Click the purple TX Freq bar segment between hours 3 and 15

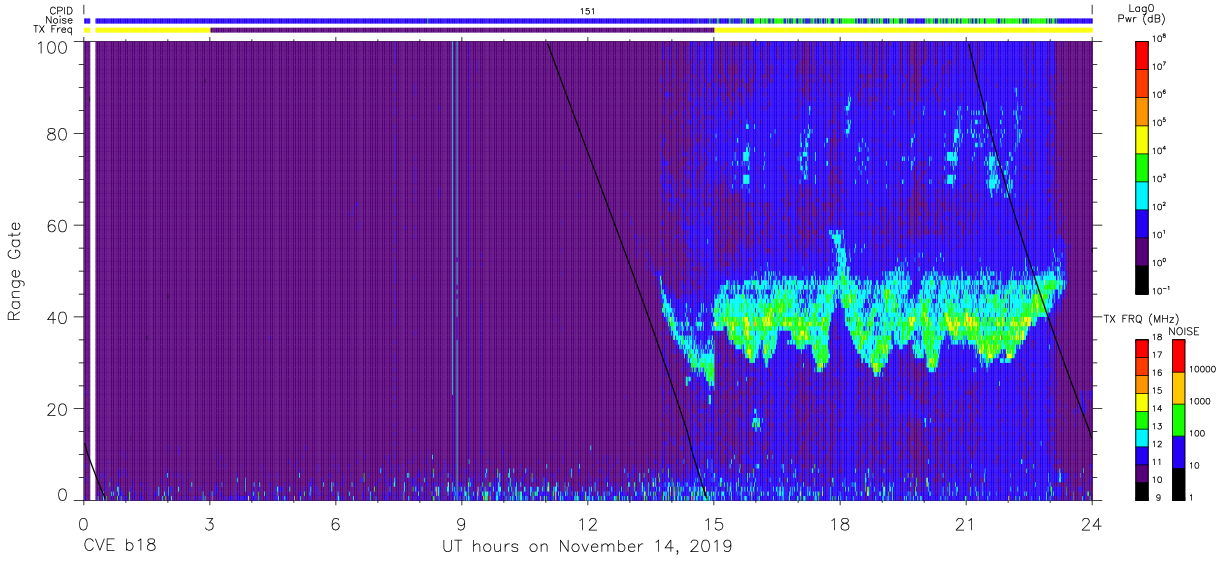(462, 30)
